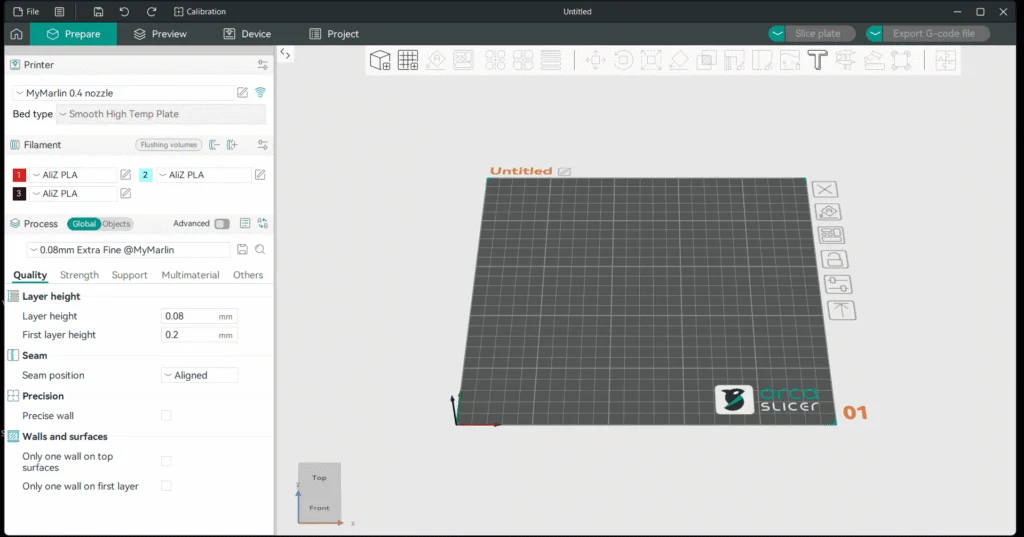Click the plate lock icon

tap(834, 259)
